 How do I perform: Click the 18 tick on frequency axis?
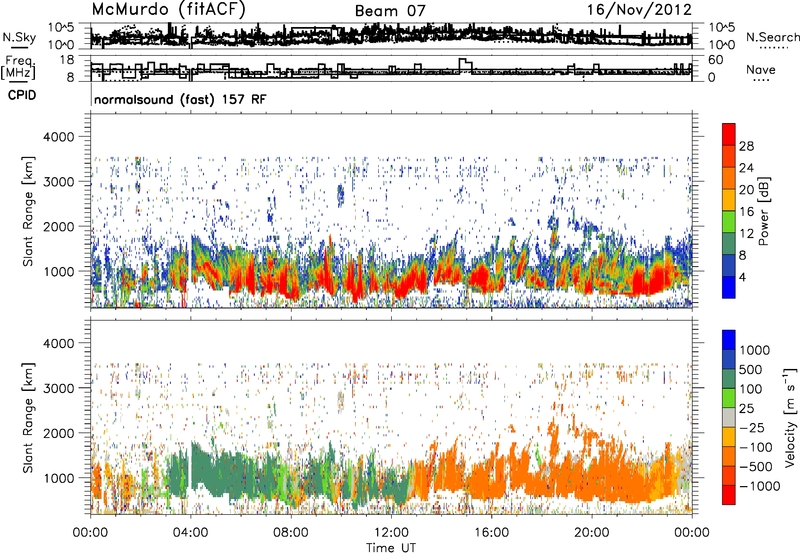point(67,60)
